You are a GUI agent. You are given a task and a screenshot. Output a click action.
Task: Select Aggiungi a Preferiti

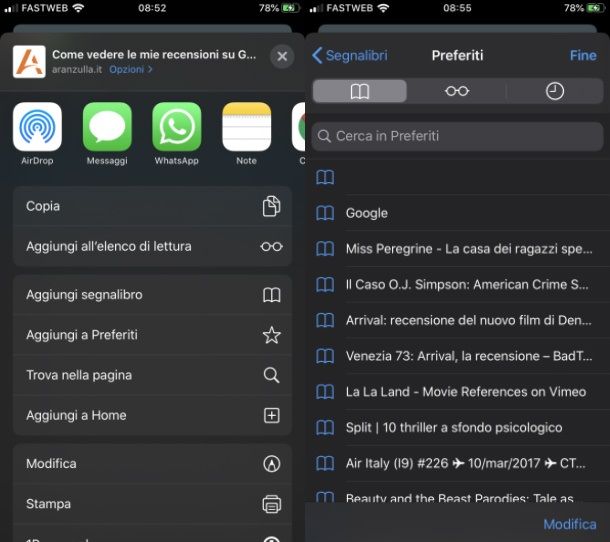(x=152, y=335)
